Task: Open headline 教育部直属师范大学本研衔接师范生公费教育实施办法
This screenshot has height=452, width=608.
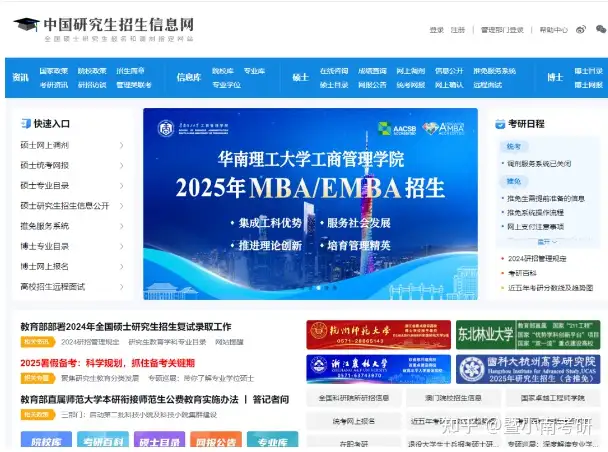Action: click(x=130, y=400)
